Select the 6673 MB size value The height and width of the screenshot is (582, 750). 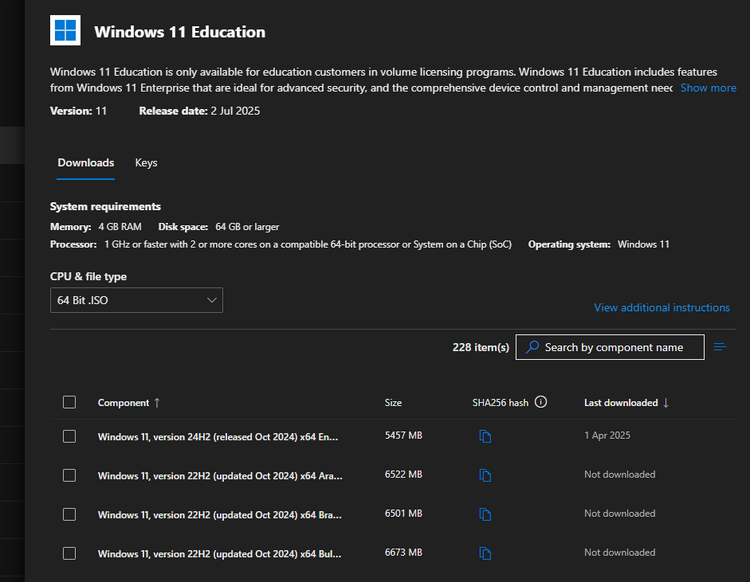(403, 552)
